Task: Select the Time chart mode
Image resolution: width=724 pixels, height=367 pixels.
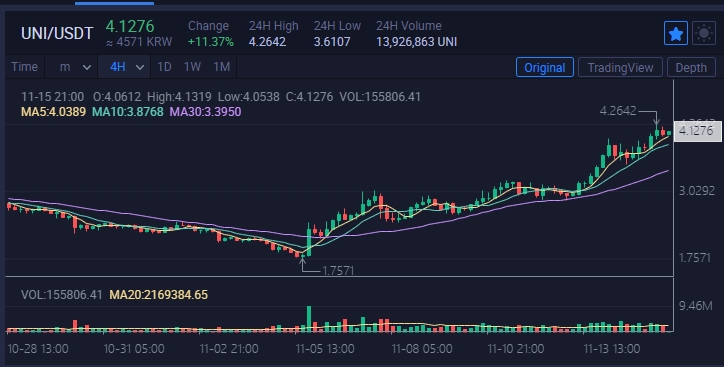Action: click(24, 67)
